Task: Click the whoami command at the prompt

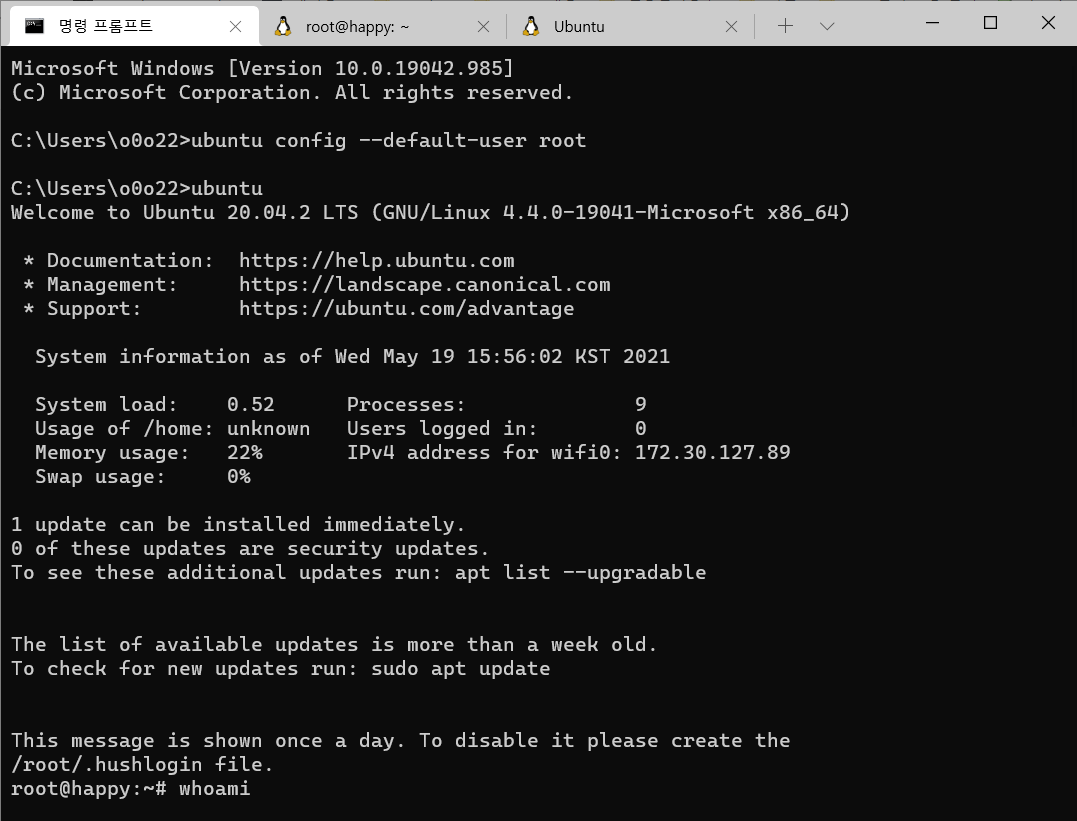Action: pyautogui.click(x=214, y=789)
